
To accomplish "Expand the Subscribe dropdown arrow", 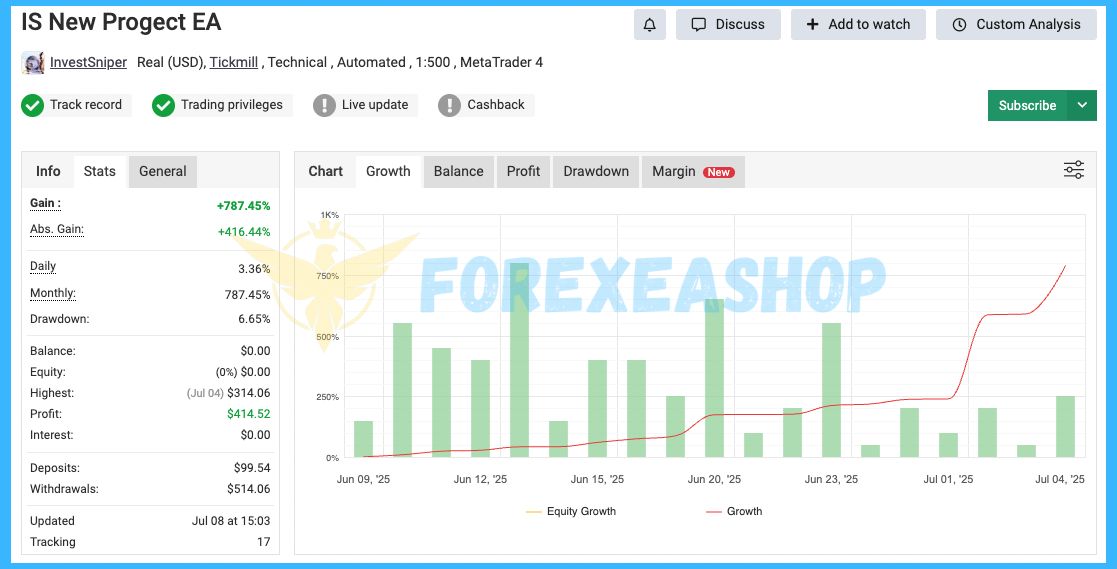I will click(1082, 105).
